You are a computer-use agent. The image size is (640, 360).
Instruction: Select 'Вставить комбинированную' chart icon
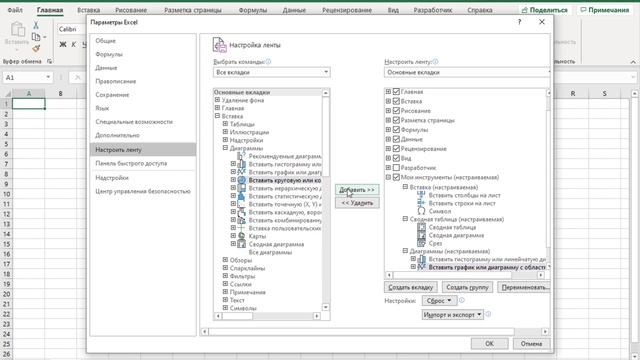coord(242,220)
